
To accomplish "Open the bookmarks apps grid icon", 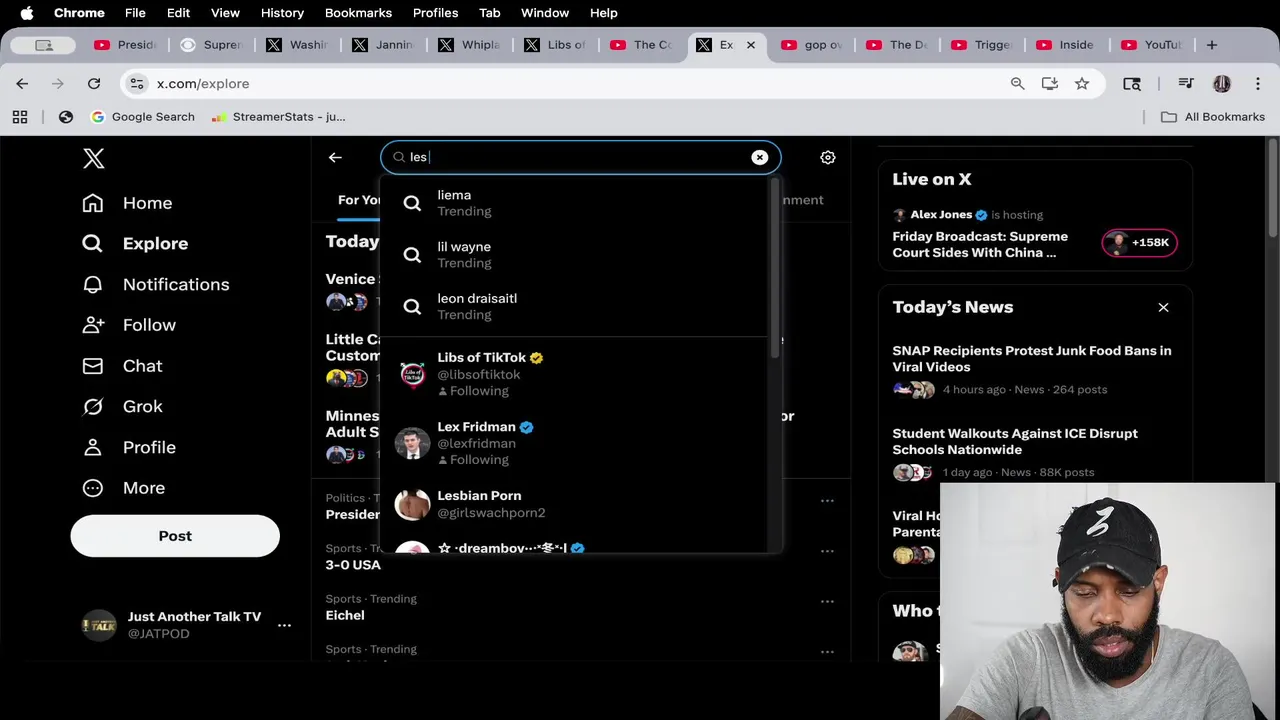I will pyautogui.click(x=20, y=117).
